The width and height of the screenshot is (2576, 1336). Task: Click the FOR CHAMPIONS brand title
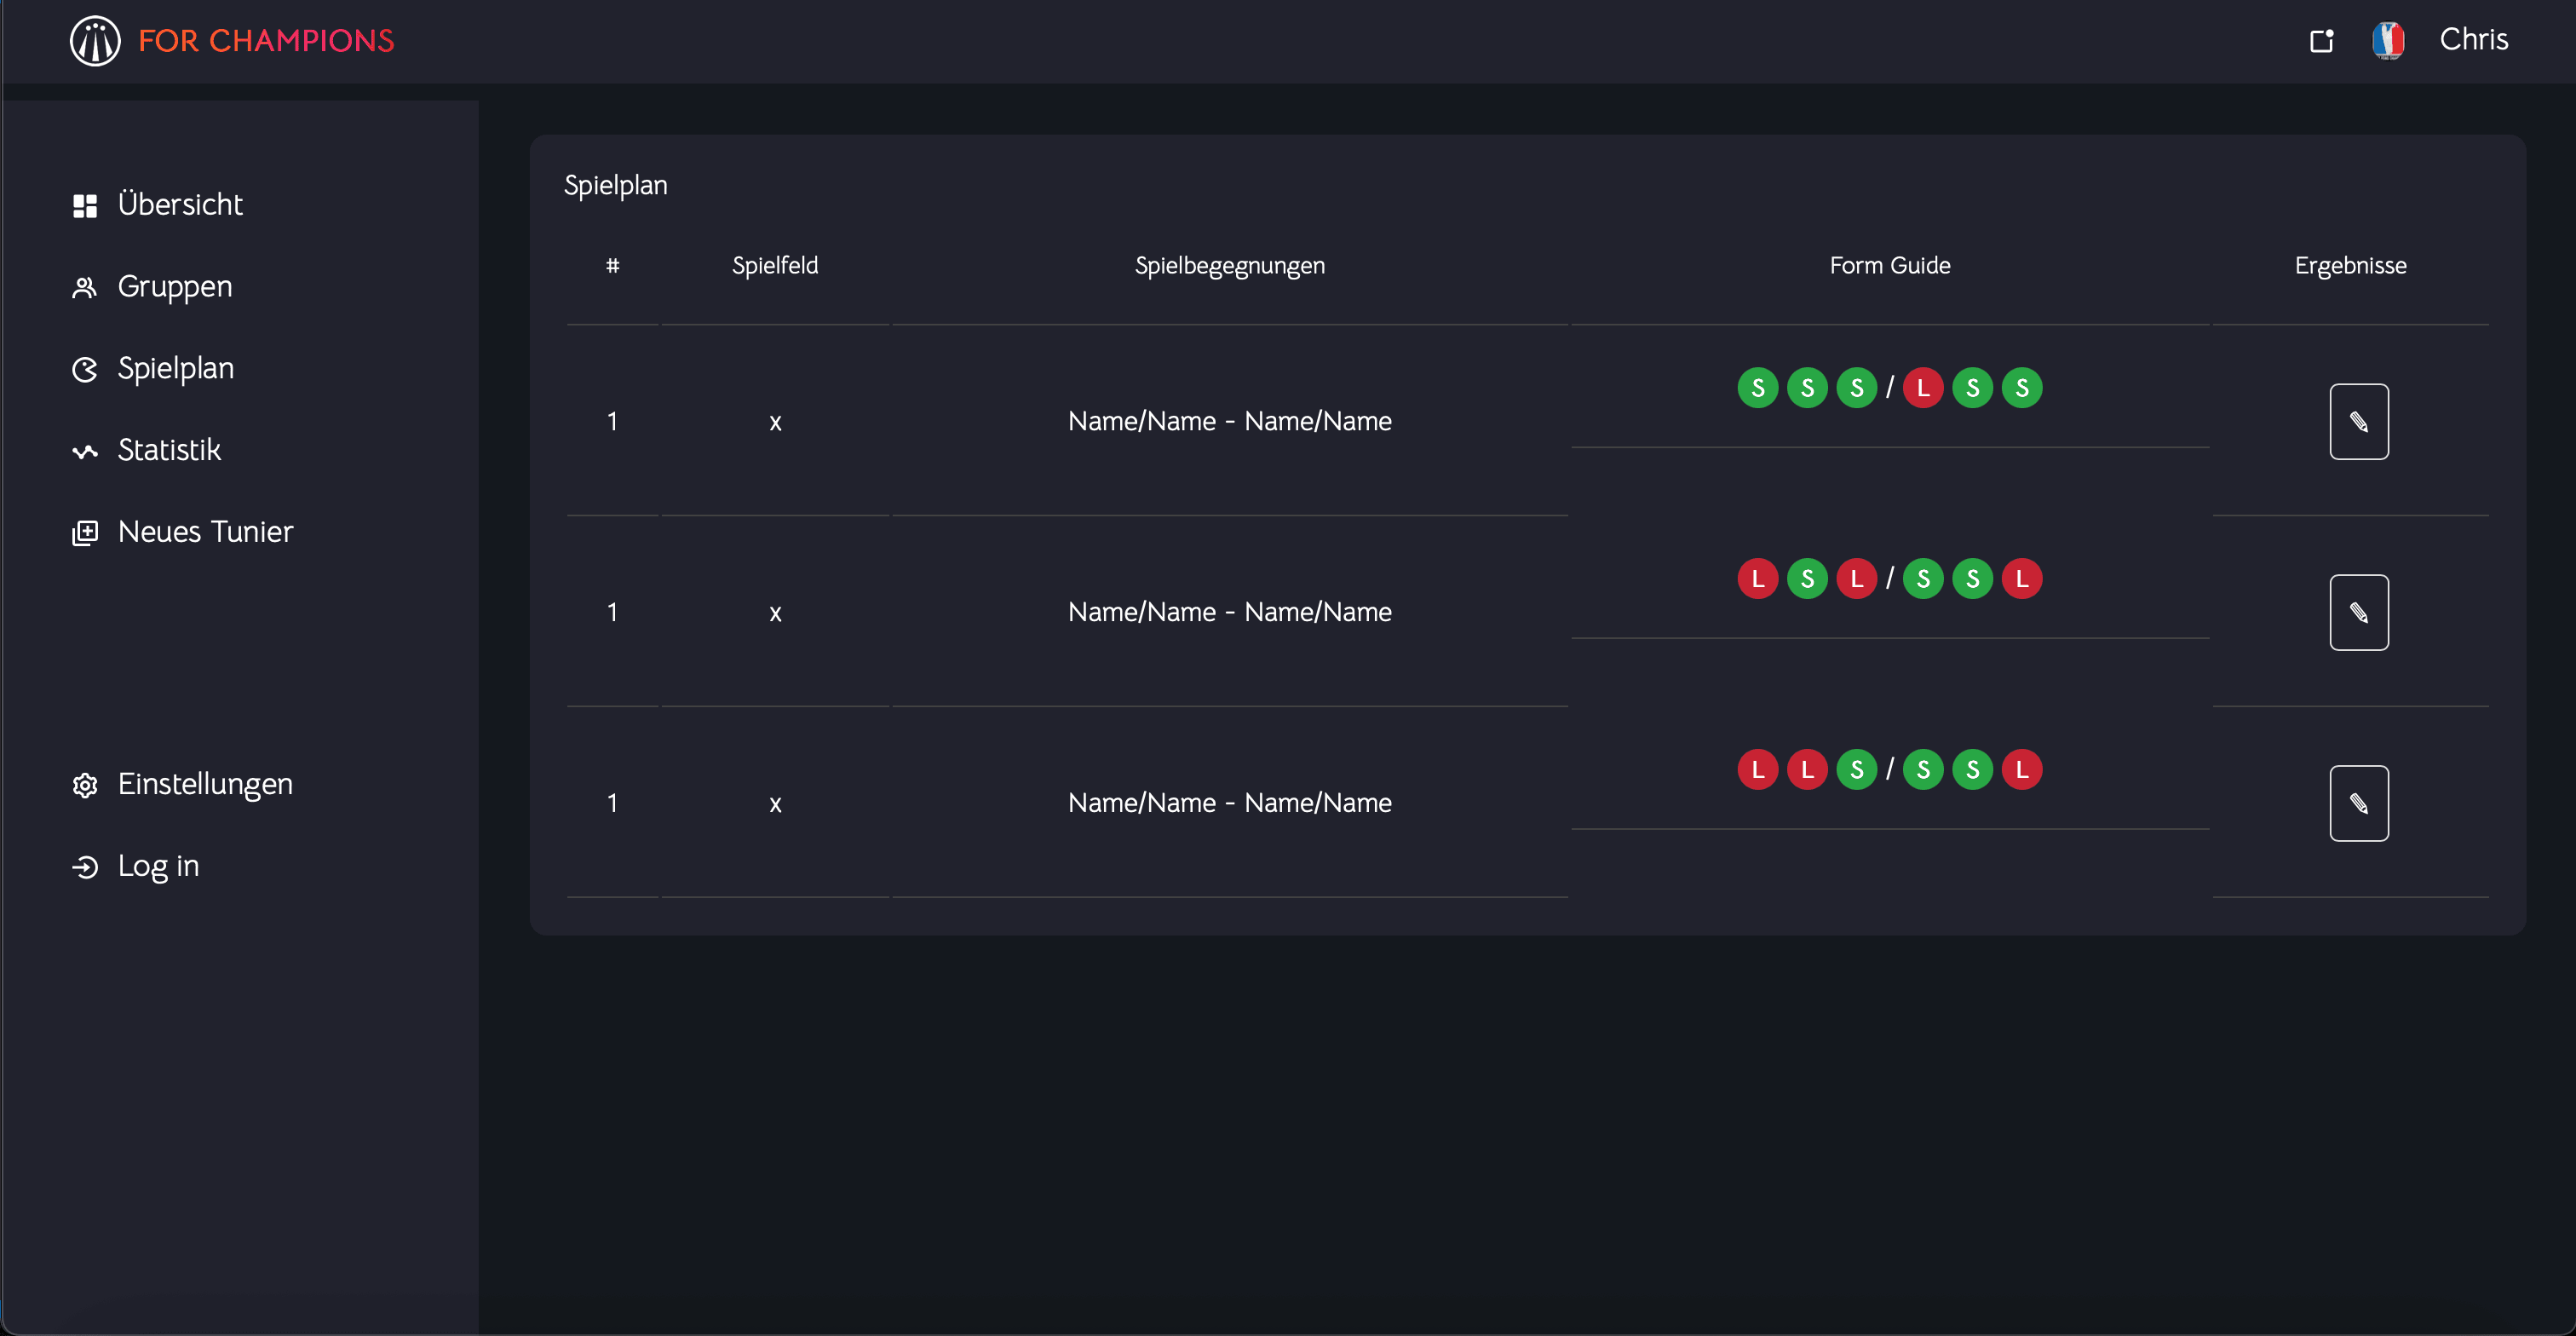pos(266,41)
